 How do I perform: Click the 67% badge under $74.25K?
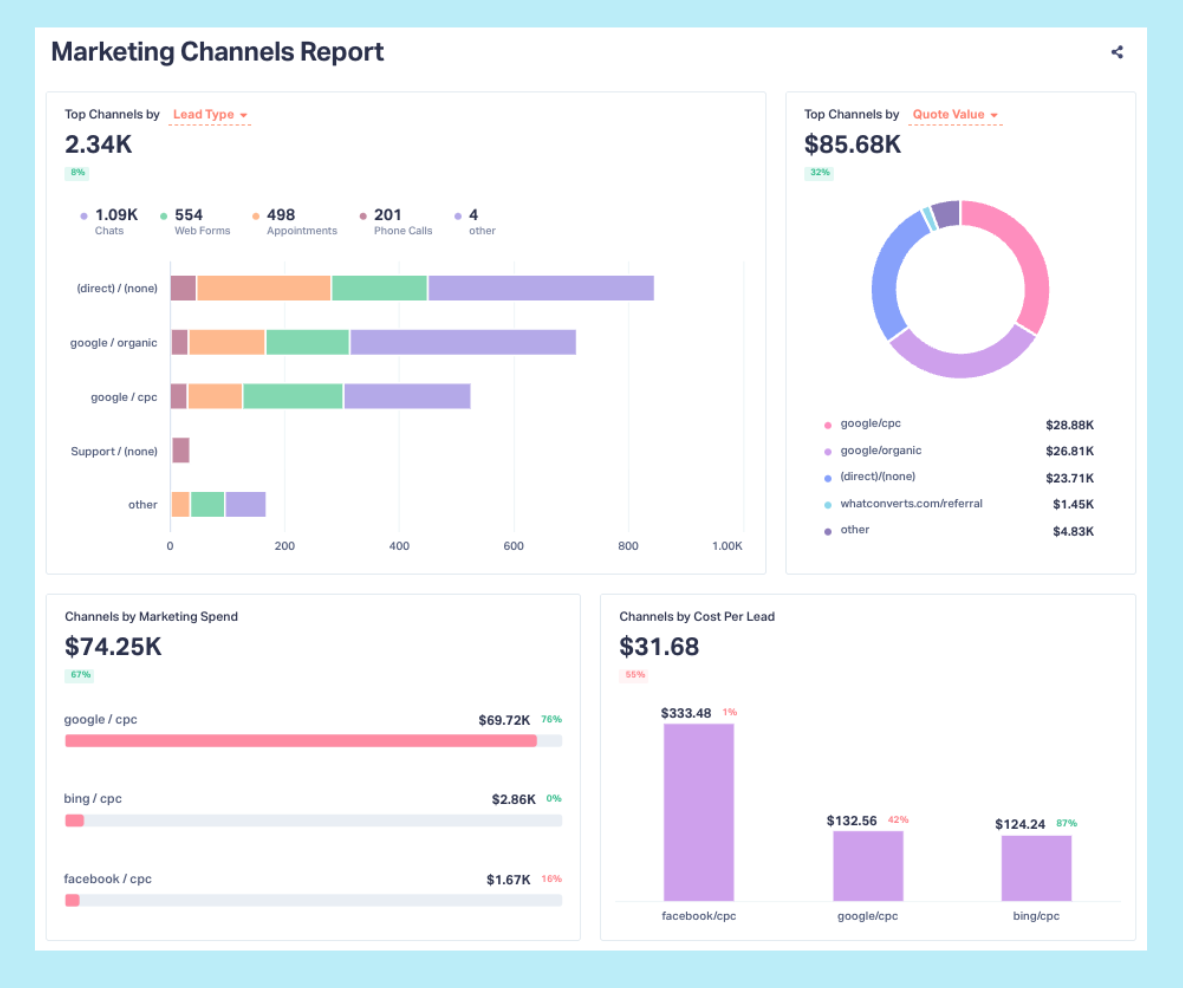pos(80,675)
